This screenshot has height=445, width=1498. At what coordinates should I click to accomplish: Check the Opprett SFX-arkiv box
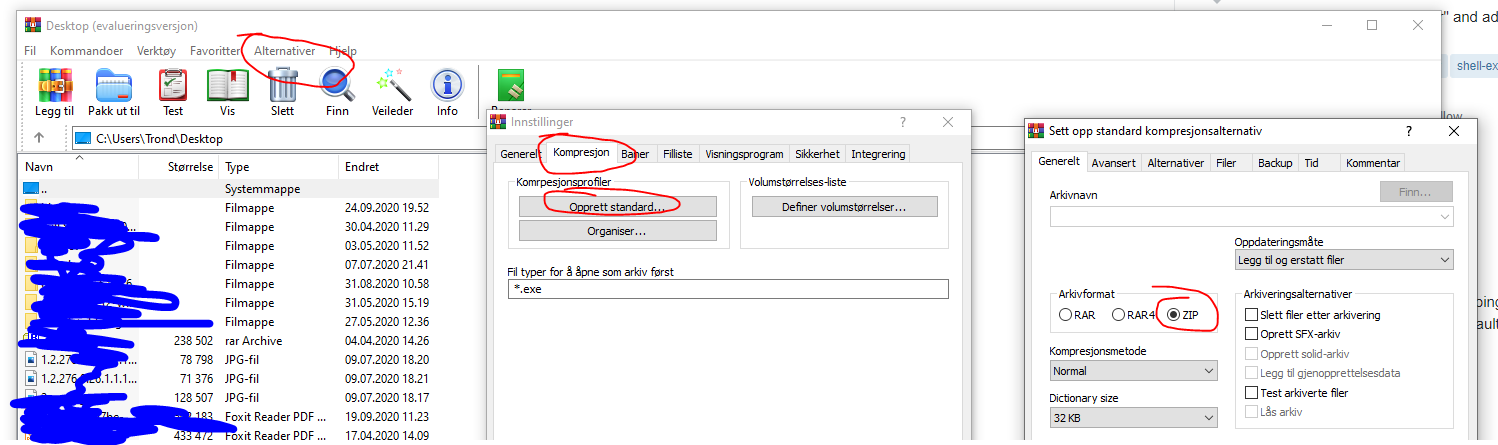1252,334
